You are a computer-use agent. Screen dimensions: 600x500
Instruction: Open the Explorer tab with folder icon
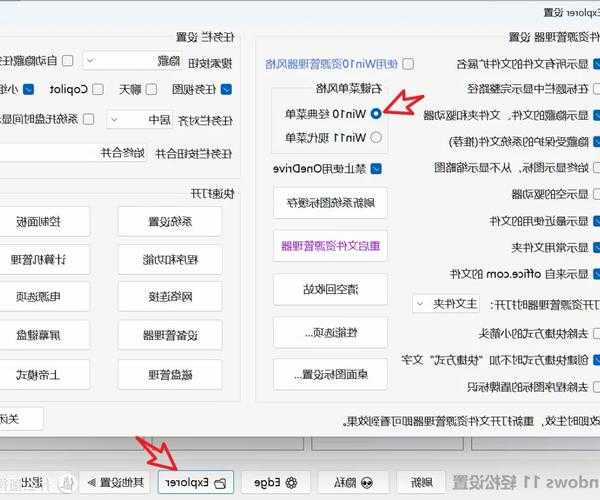coord(196,482)
